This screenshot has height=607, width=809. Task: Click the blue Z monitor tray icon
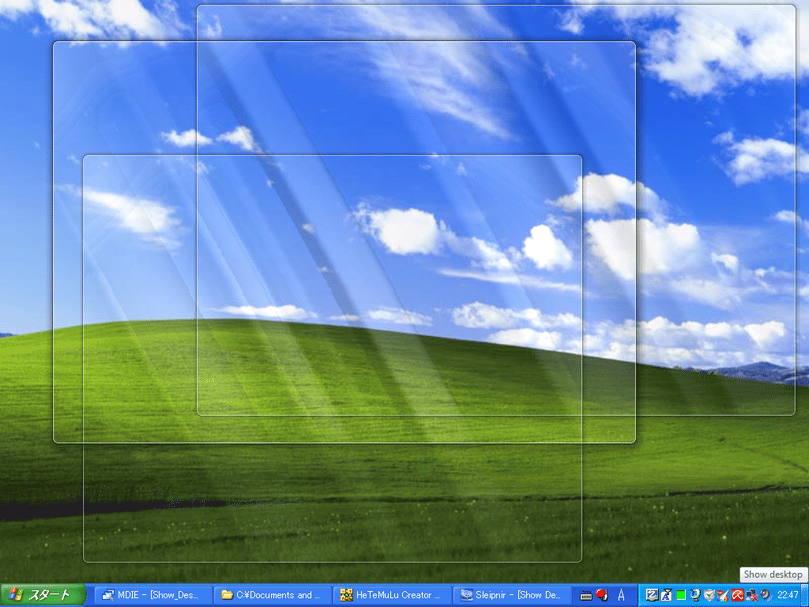(x=651, y=595)
